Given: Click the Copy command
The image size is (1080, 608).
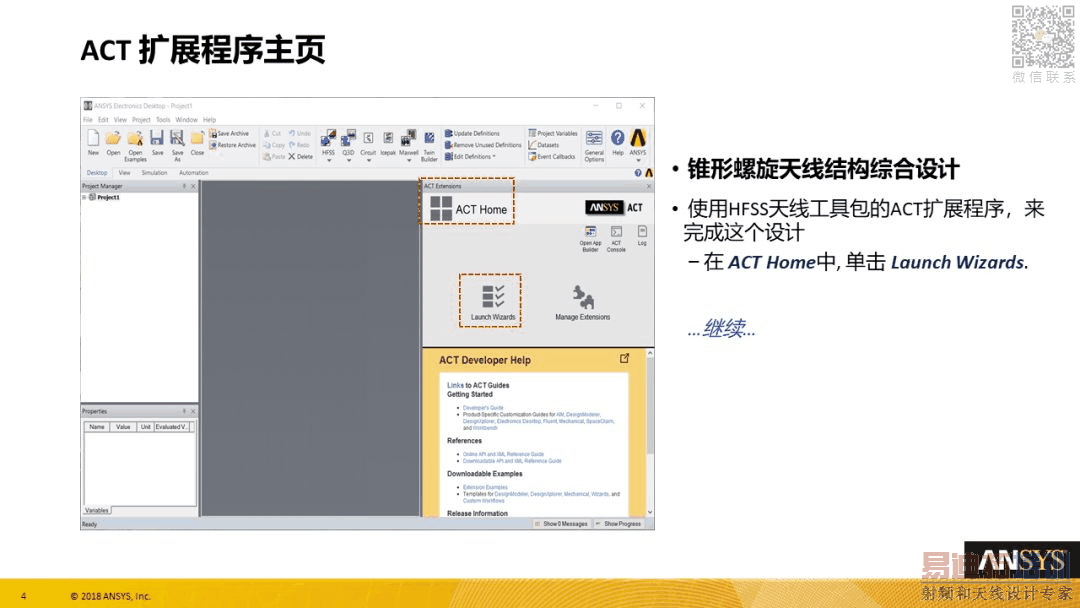Looking at the screenshot, I should click(274, 145).
